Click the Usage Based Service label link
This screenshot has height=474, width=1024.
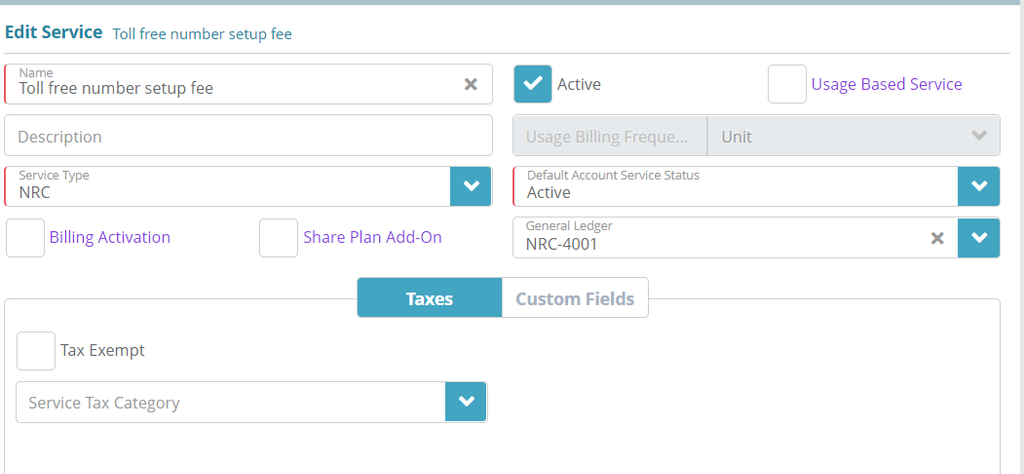[x=886, y=84]
